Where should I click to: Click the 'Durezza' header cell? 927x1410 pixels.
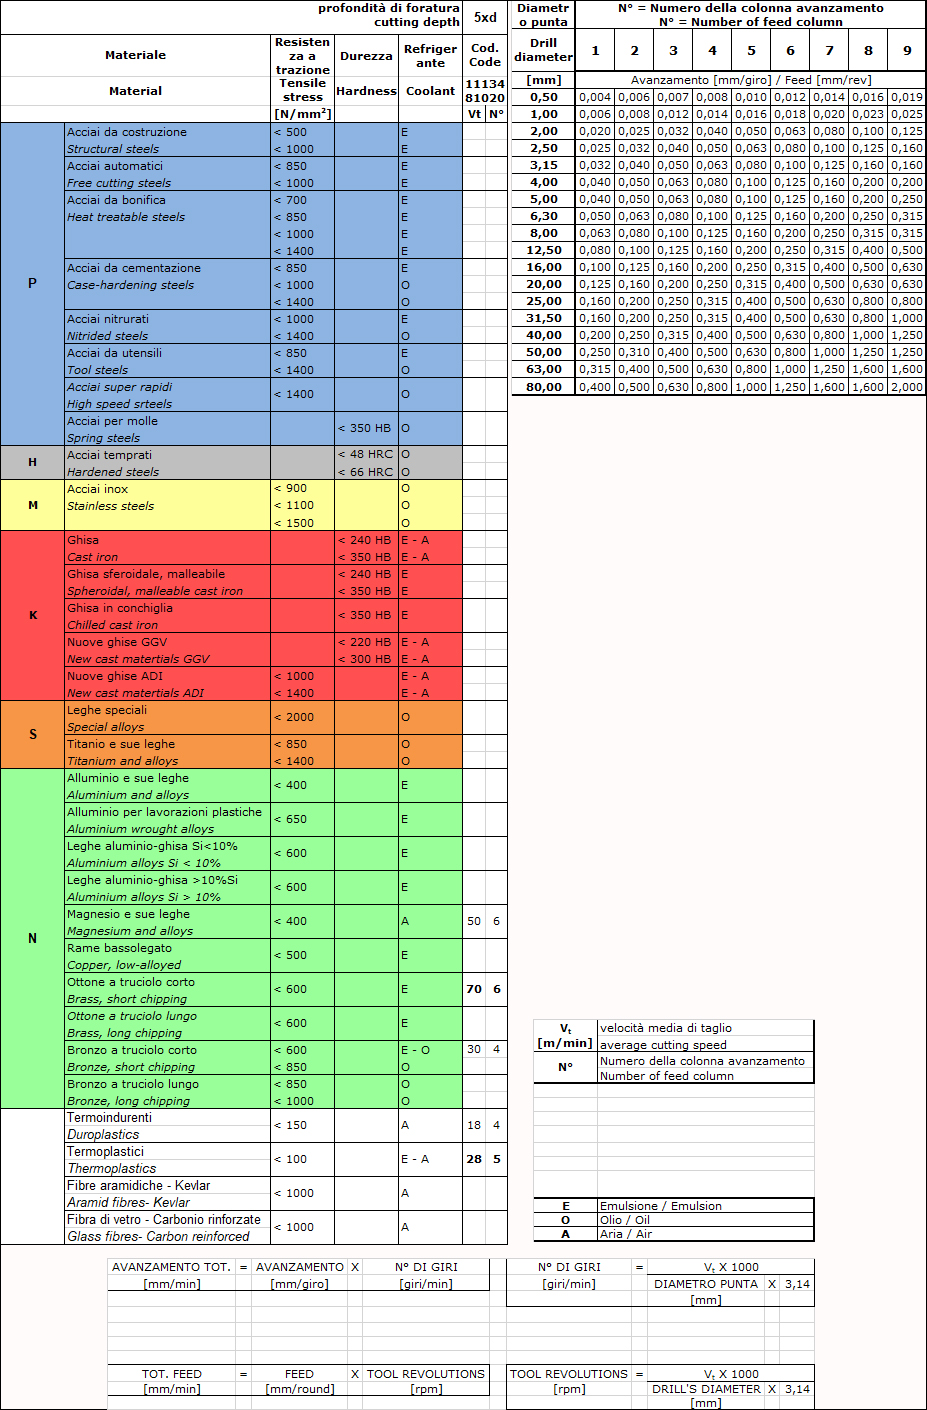coord(366,56)
